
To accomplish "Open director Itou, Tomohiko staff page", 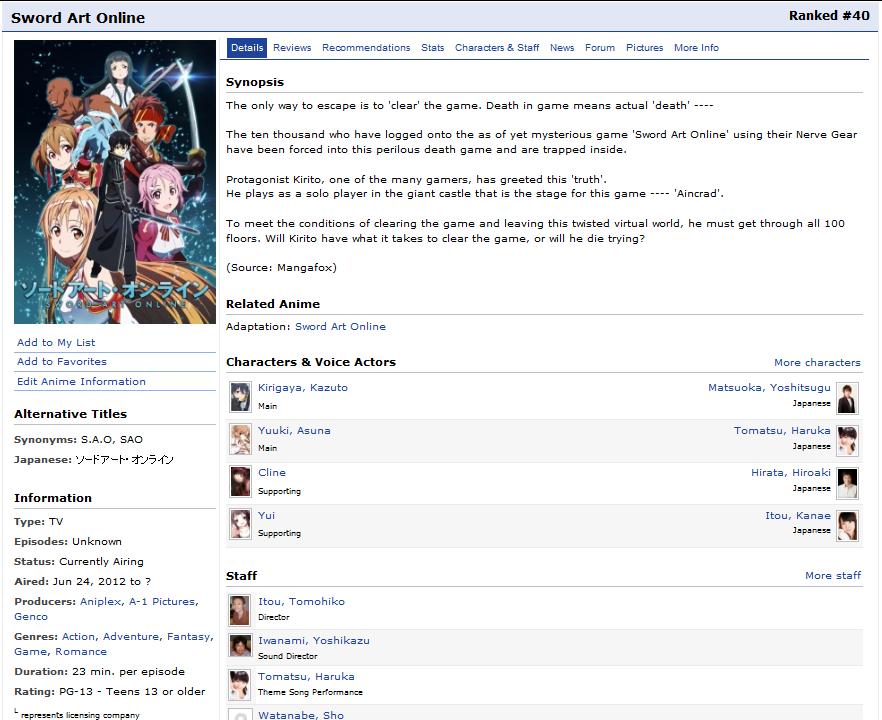I will click(302, 601).
